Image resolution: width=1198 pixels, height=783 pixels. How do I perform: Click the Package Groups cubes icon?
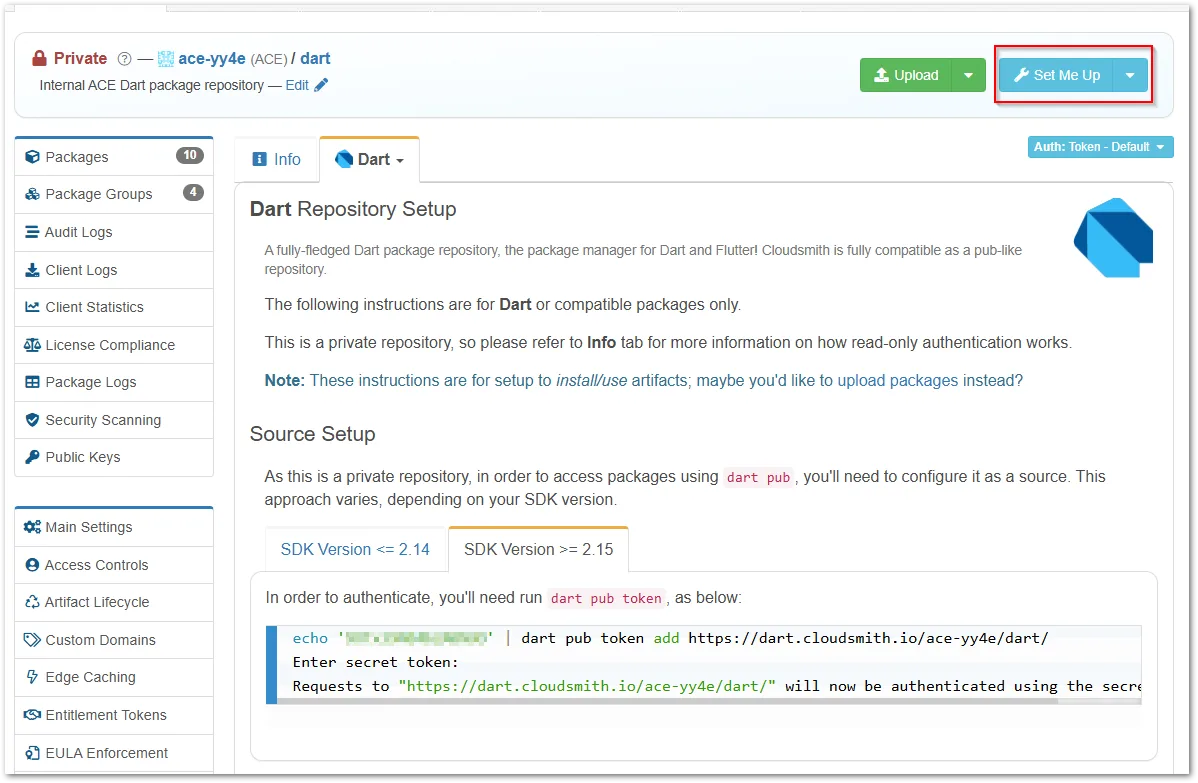tap(32, 194)
